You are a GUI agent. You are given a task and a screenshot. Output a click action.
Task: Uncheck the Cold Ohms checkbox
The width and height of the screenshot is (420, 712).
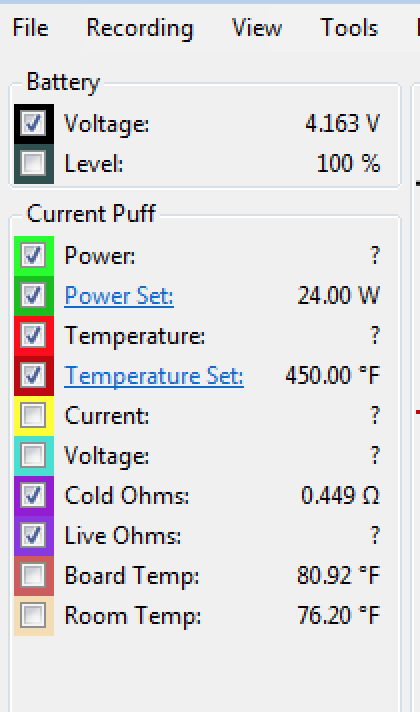coord(33,495)
